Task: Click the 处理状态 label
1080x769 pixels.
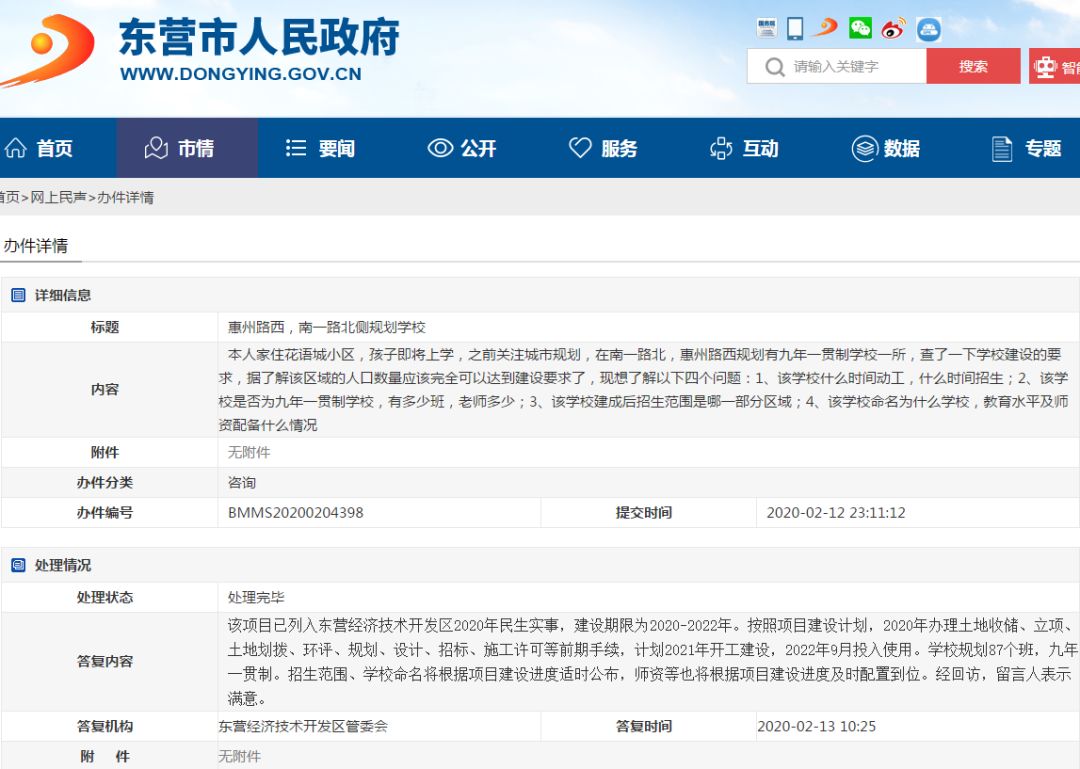Action: pos(105,597)
